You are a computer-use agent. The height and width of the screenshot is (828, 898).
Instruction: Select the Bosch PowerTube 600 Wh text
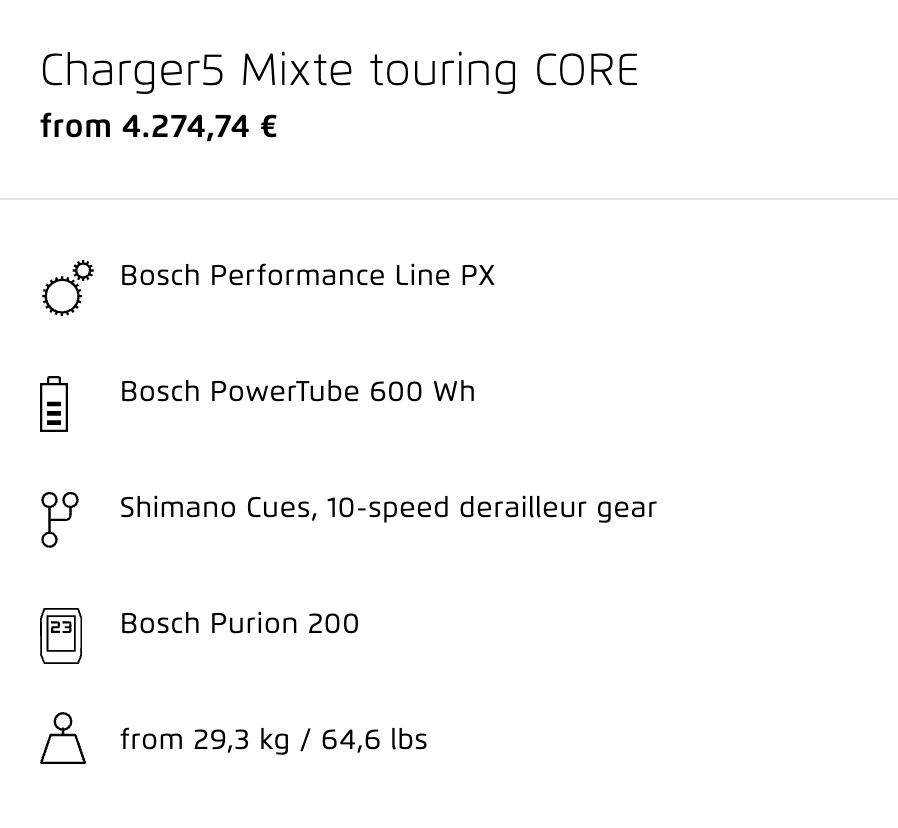[297, 392]
